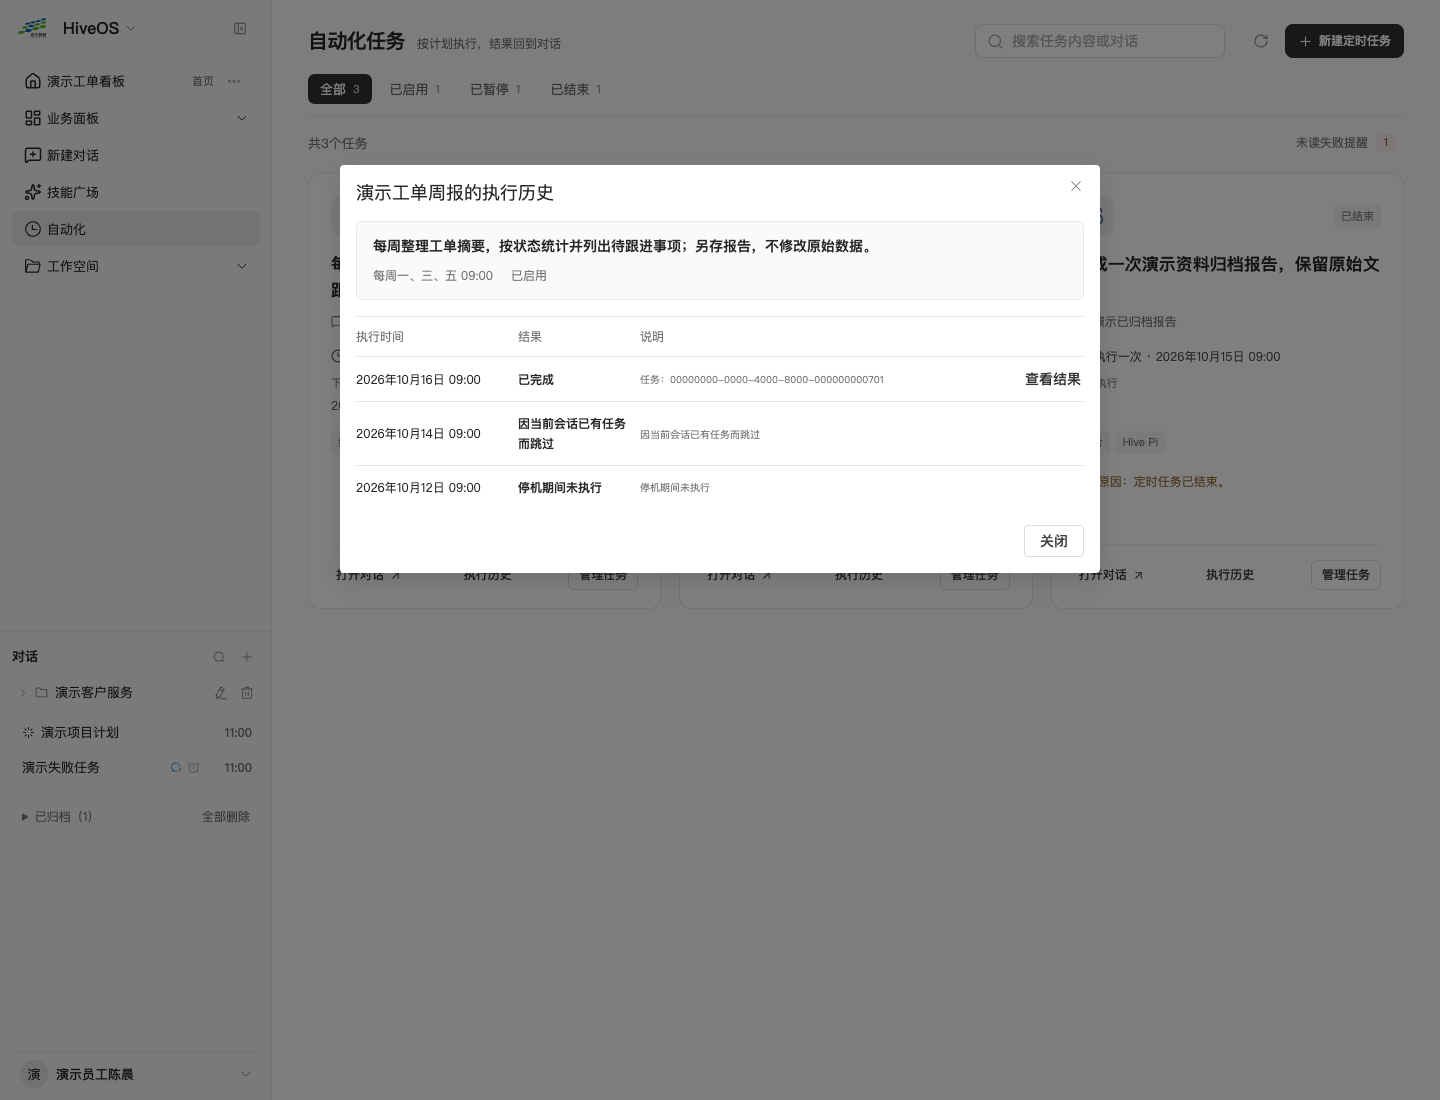Image resolution: width=1440 pixels, height=1100 pixels.
Task: Switch to the 已启用 1 tab
Action: [415, 89]
